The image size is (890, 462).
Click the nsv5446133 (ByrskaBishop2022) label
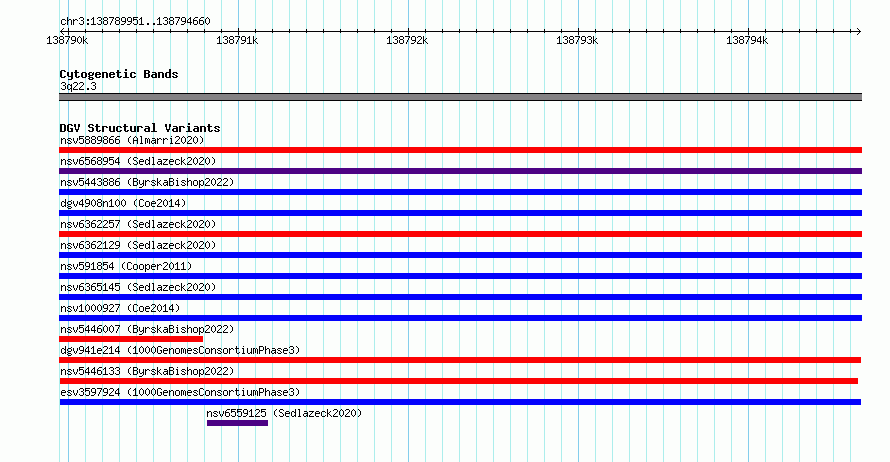point(147,371)
